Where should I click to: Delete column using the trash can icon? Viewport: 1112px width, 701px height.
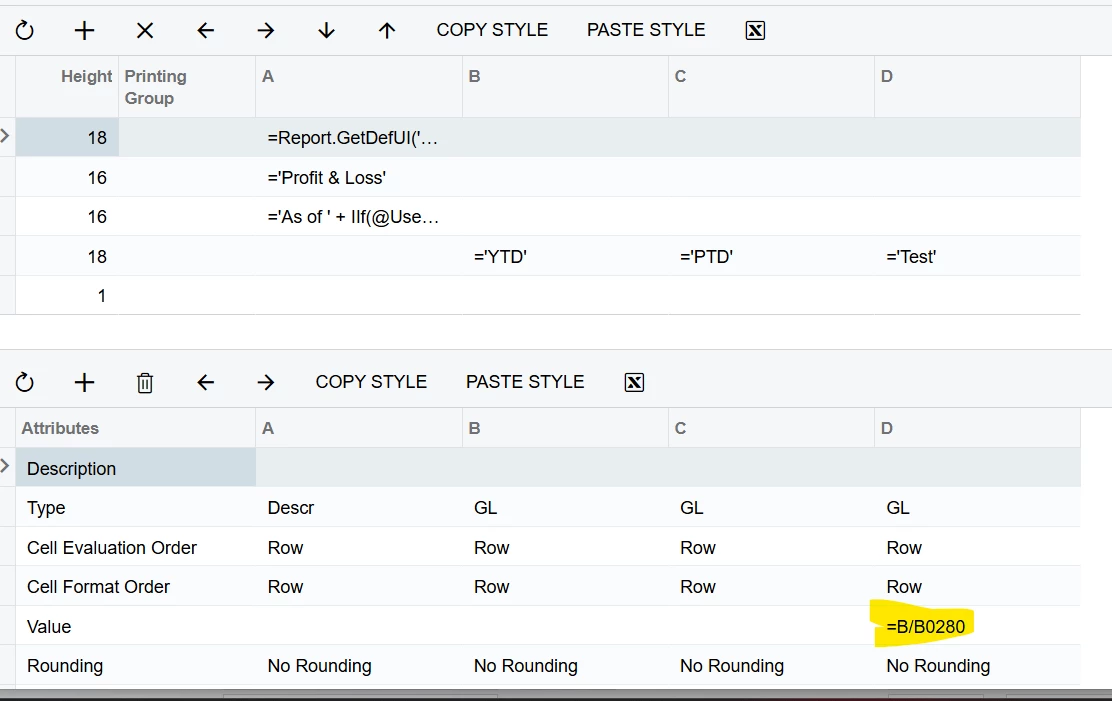click(145, 383)
